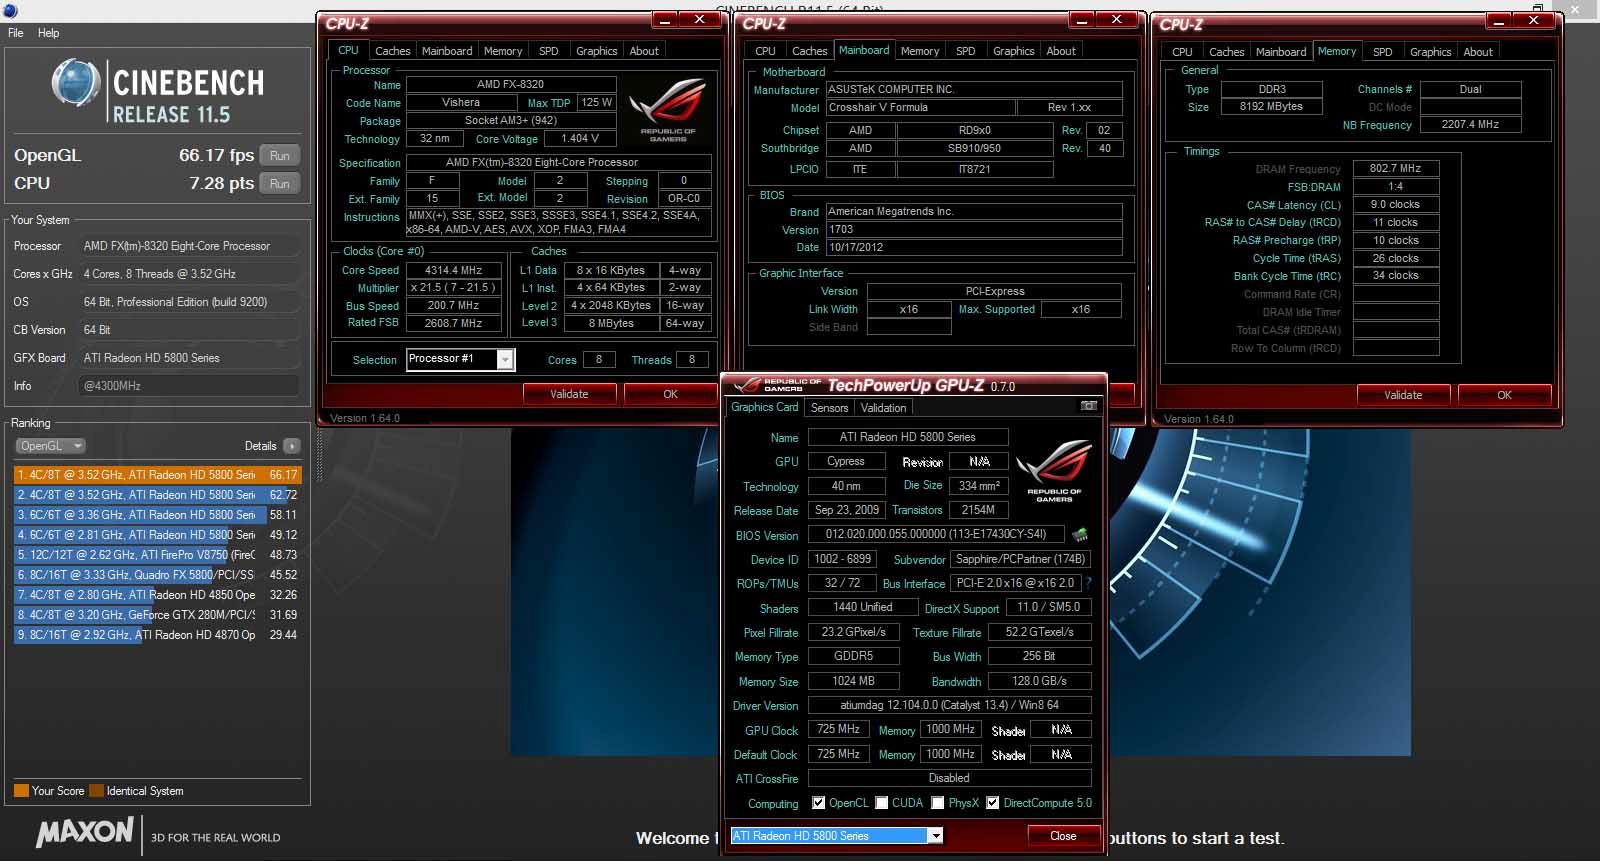Click the ATI CrossFire Disabled field

949,778
